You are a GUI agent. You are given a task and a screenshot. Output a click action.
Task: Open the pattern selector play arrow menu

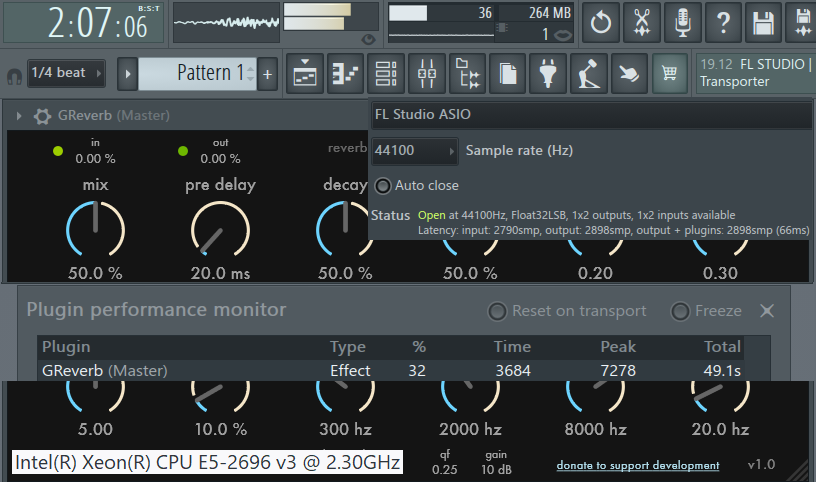[128, 74]
